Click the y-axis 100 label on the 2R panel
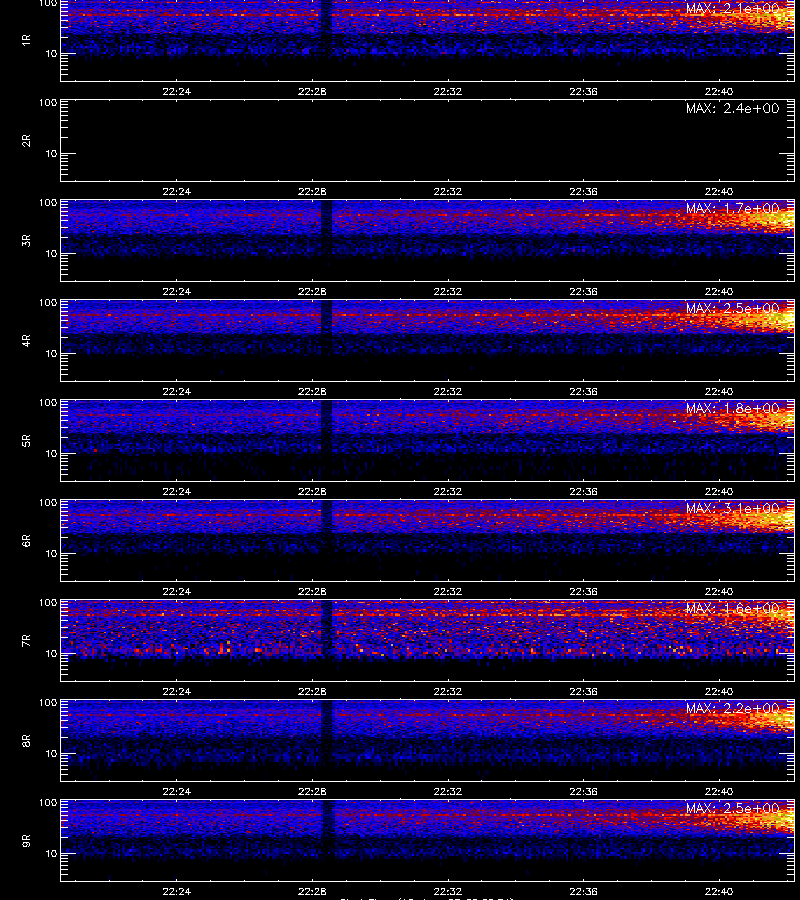 pyautogui.click(x=48, y=103)
